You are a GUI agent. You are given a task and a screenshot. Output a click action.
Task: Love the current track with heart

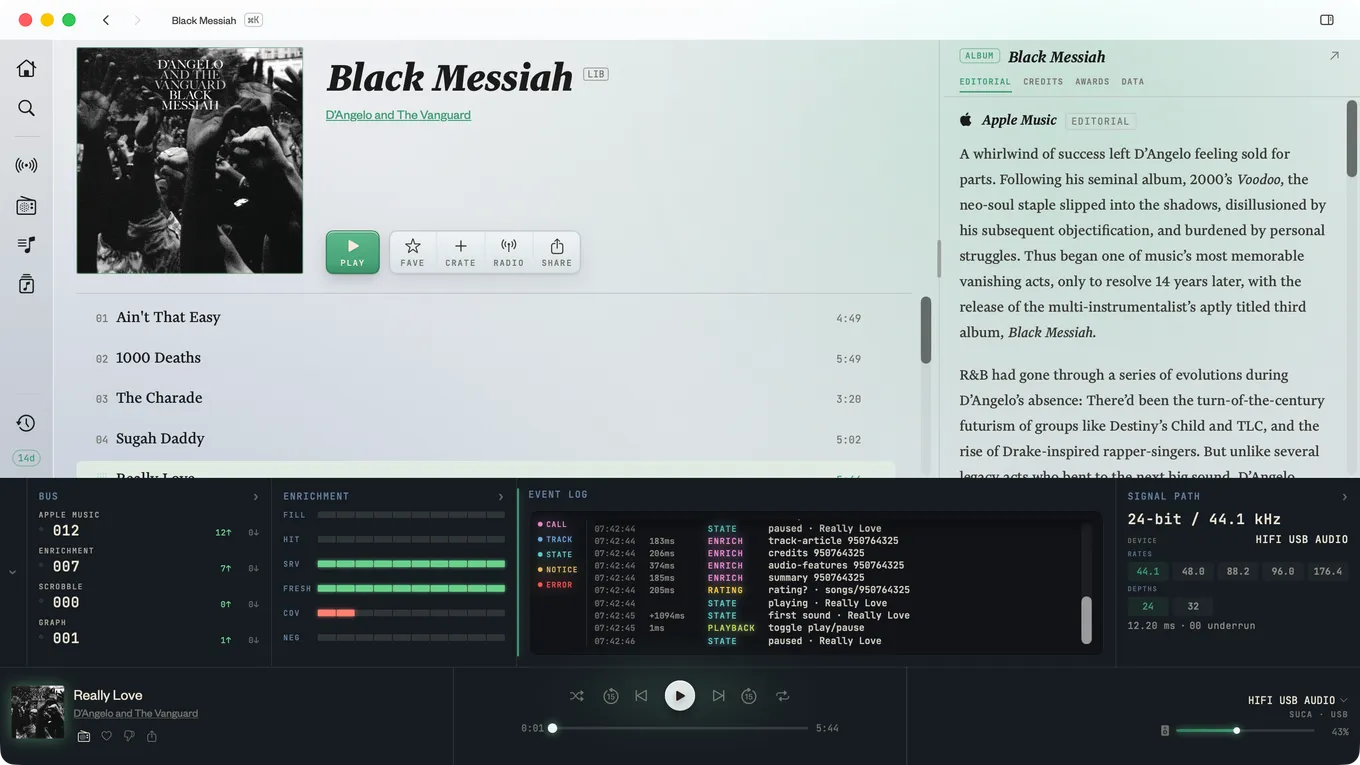pyautogui.click(x=107, y=737)
